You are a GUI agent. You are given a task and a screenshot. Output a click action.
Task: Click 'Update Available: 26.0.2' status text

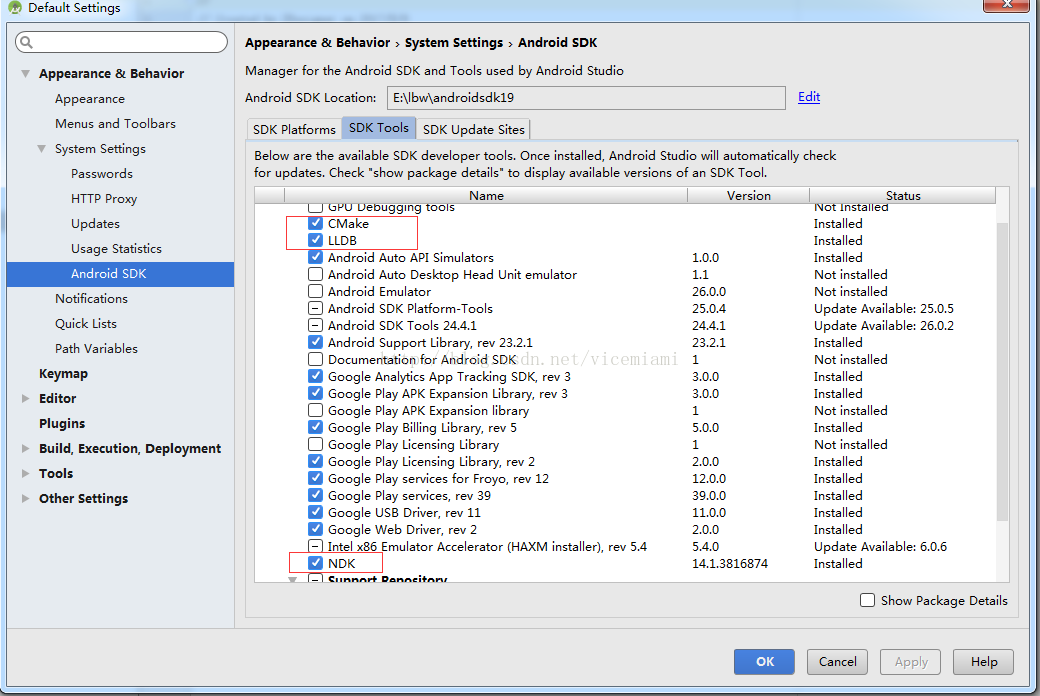[x=883, y=326]
